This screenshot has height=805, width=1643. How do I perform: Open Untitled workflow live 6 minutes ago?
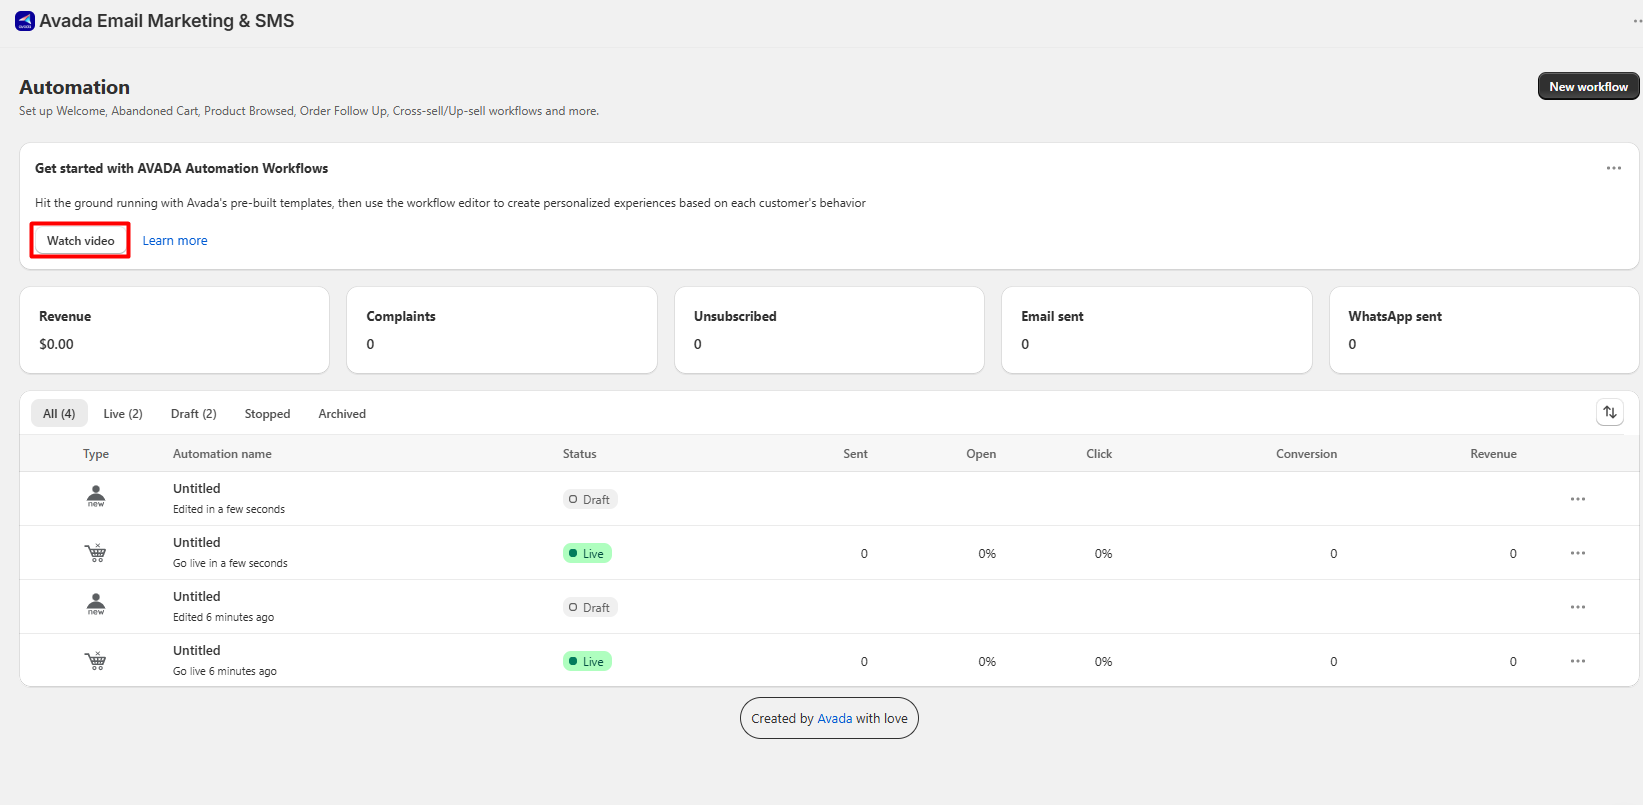197,650
